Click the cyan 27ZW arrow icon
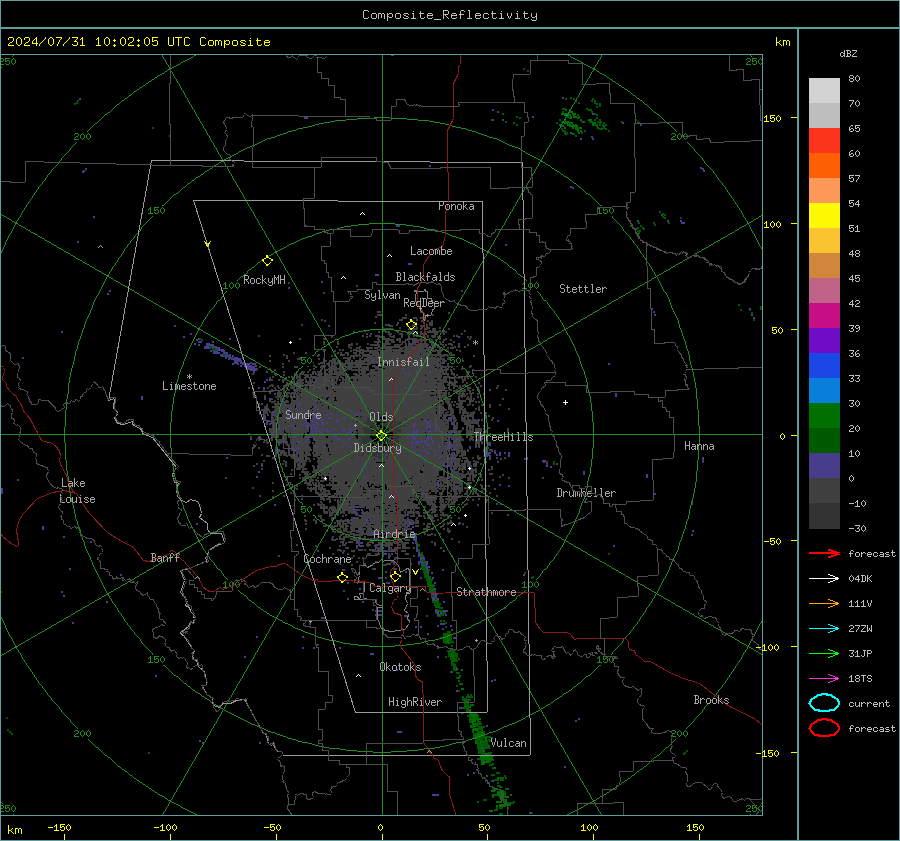The image size is (900, 841). (824, 629)
